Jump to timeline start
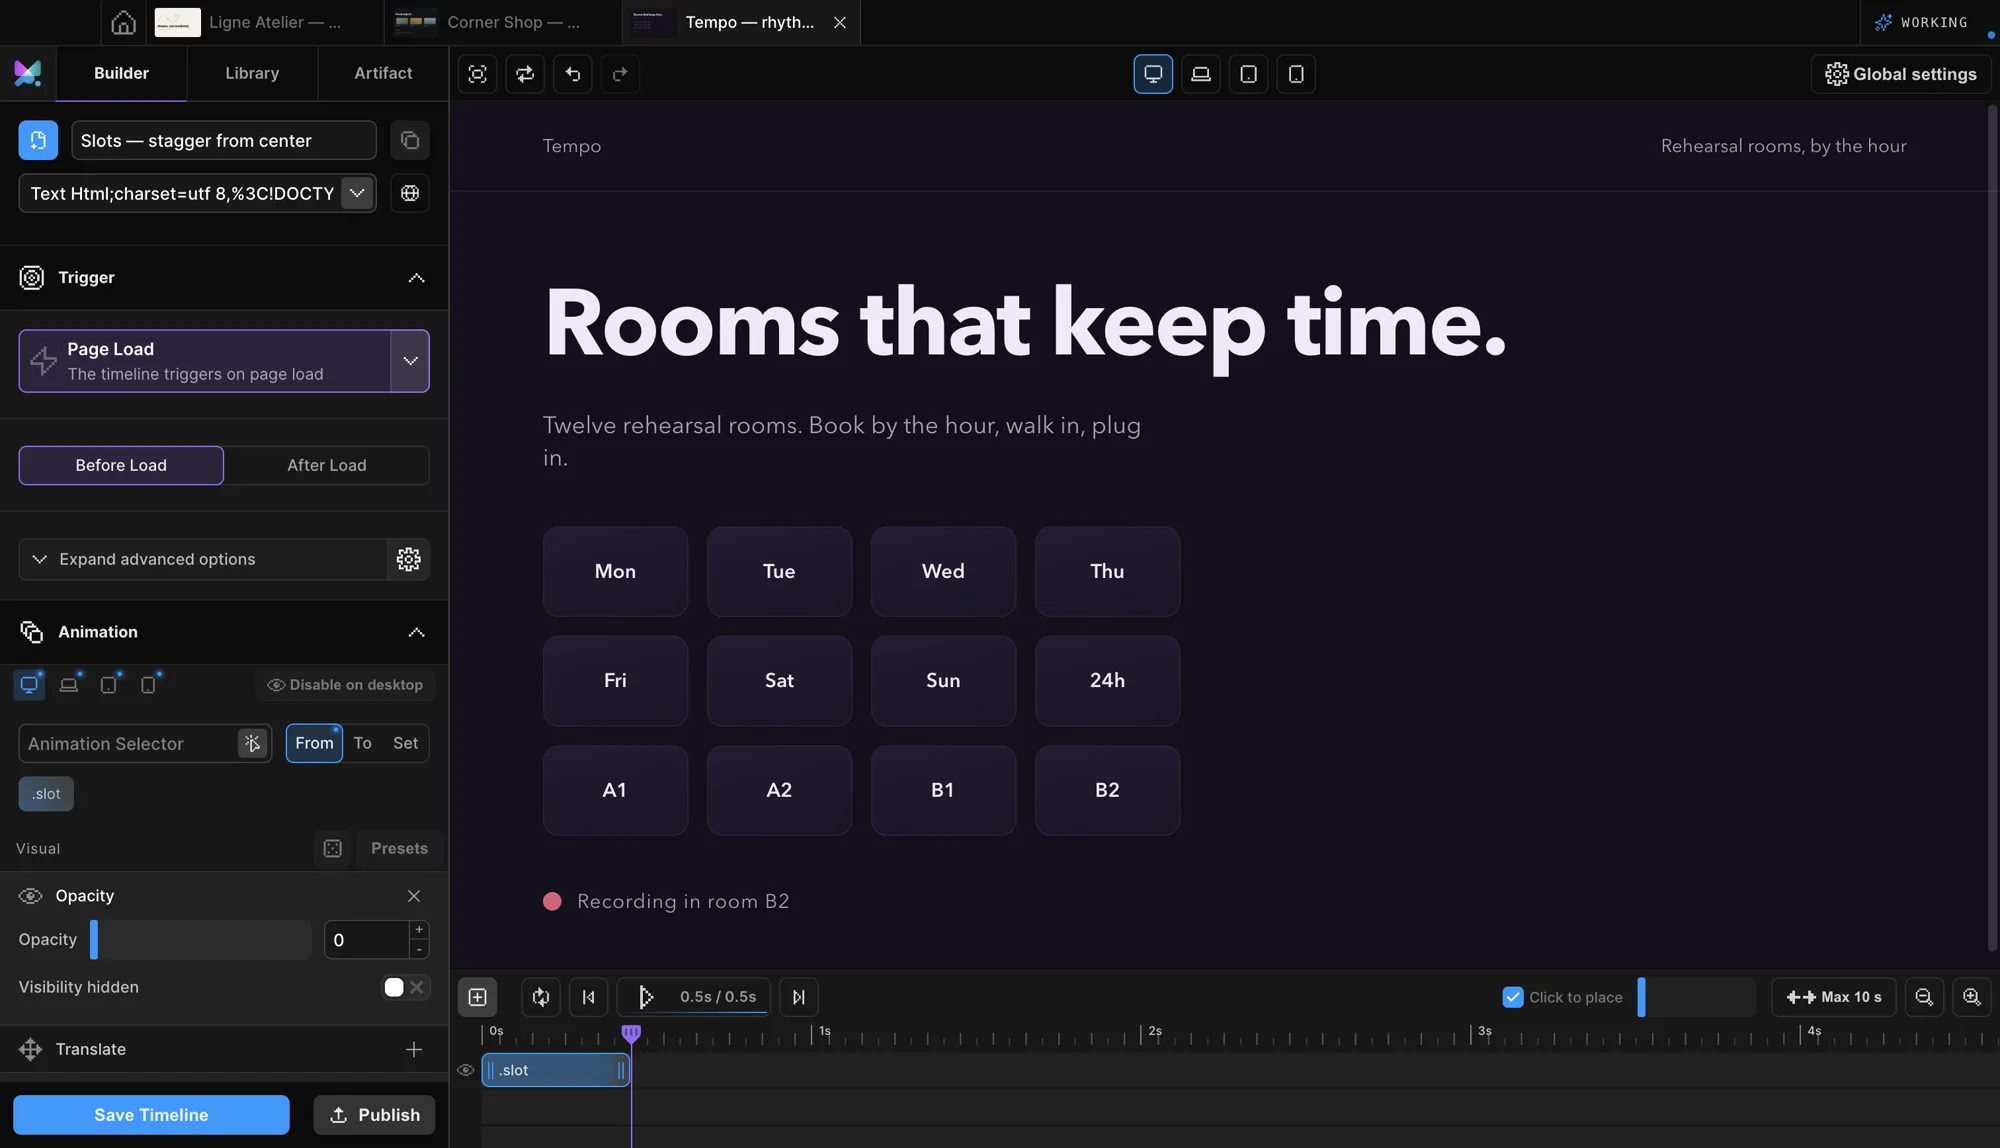The image size is (2000, 1148). (x=588, y=997)
